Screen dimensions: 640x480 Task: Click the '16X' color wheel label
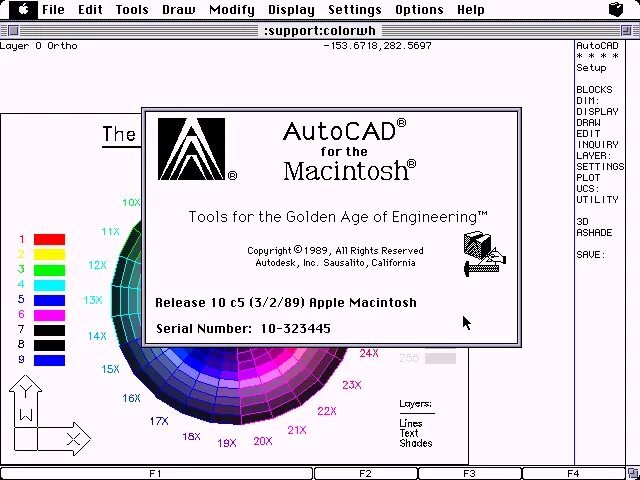pos(131,398)
